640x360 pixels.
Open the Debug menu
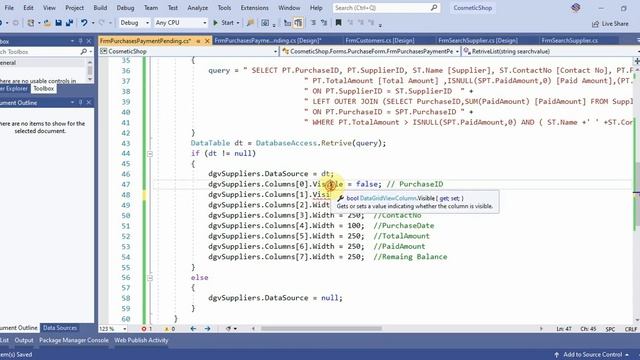click(x=125, y=8)
